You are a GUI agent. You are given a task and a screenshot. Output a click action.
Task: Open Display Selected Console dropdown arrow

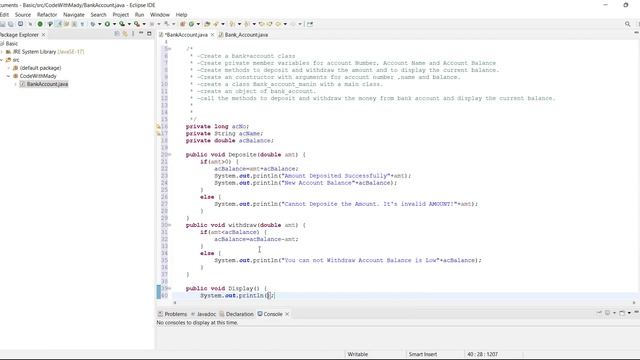(614, 313)
